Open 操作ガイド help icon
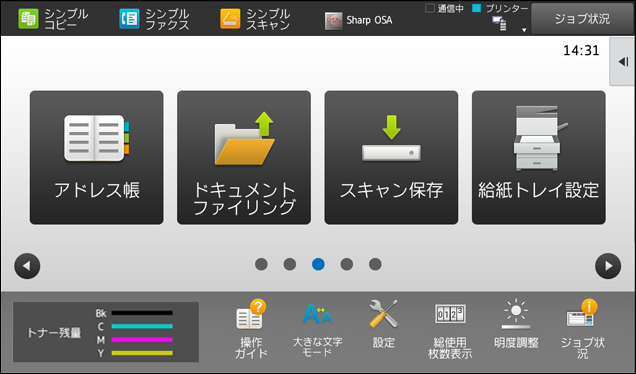The height and width of the screenshot is (374, 636). pyautogui.click(x=251, y=329)
